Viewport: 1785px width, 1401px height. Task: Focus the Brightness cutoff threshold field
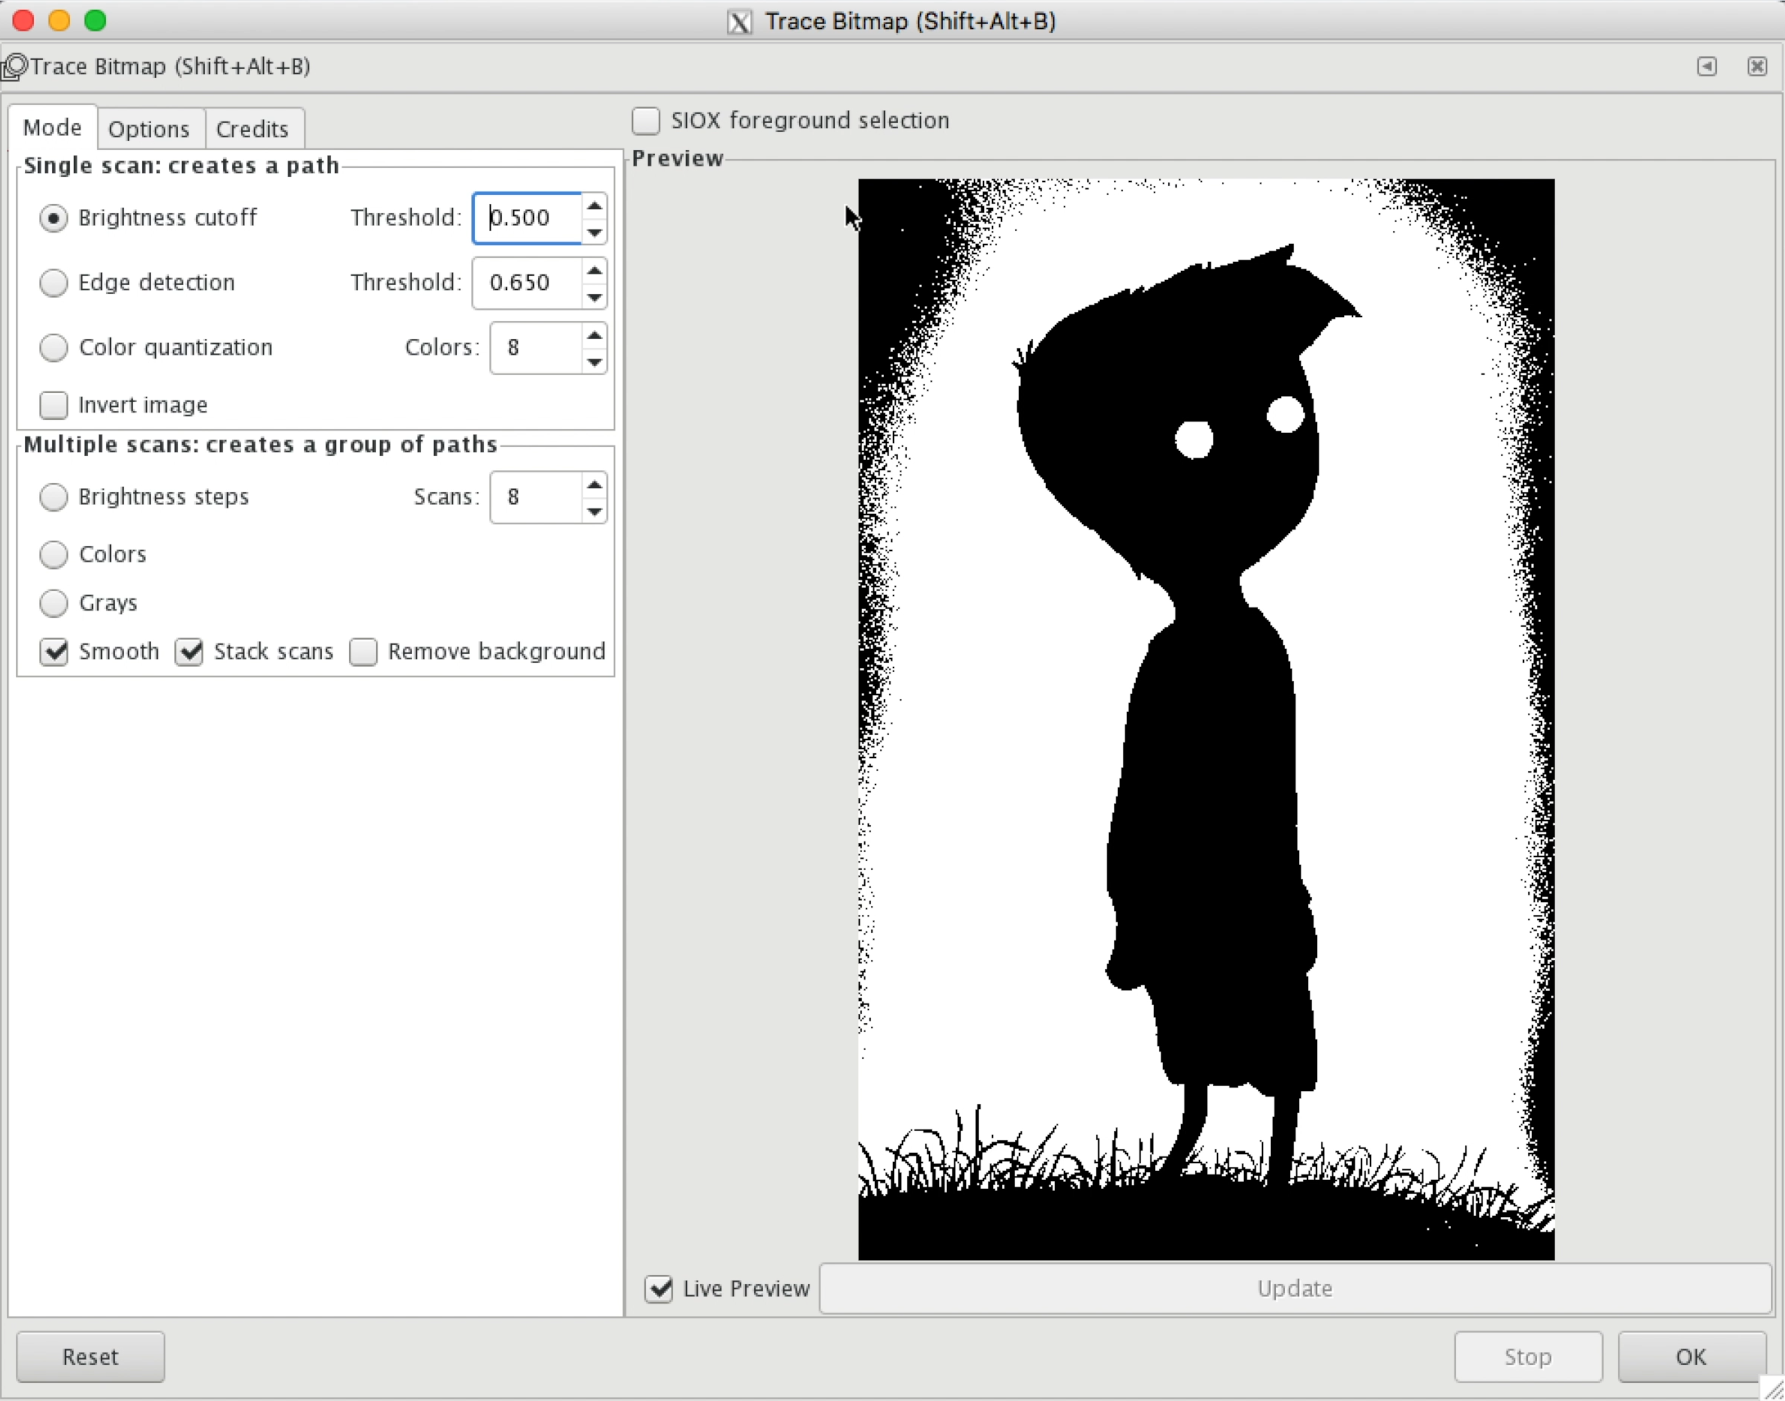click(528, 218)
